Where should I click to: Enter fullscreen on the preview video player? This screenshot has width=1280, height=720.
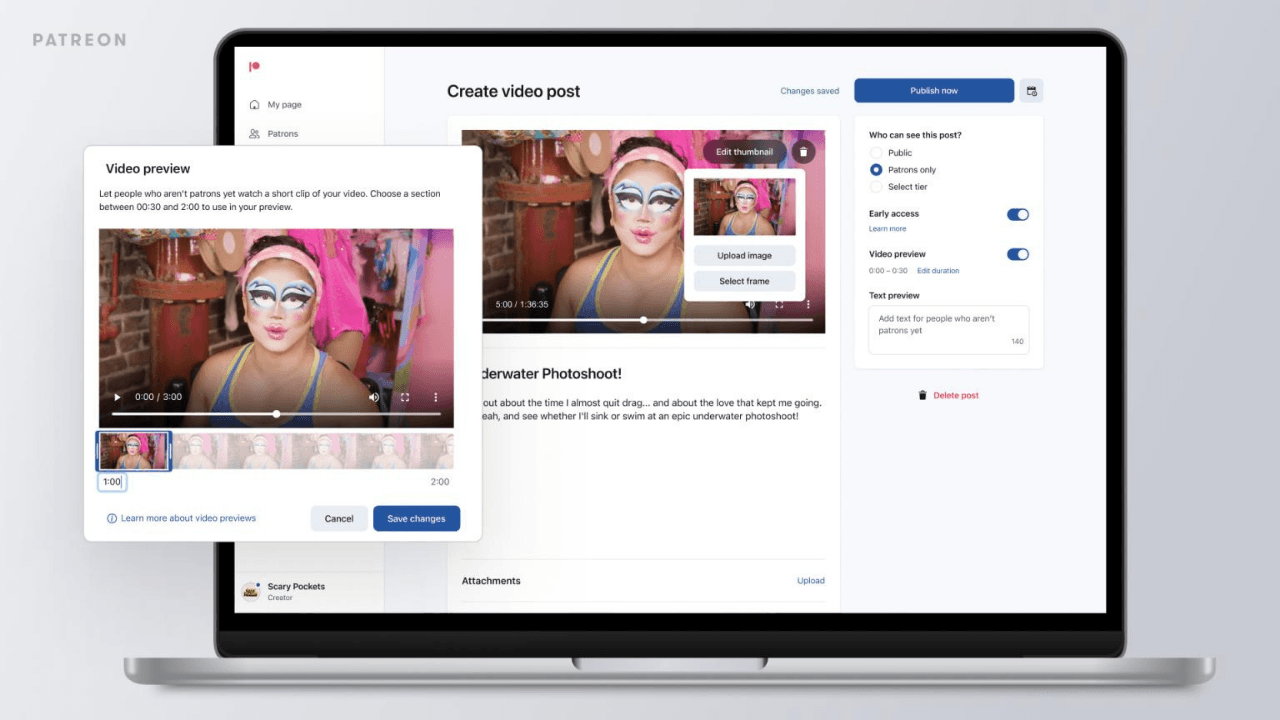[x=404, y=397]
